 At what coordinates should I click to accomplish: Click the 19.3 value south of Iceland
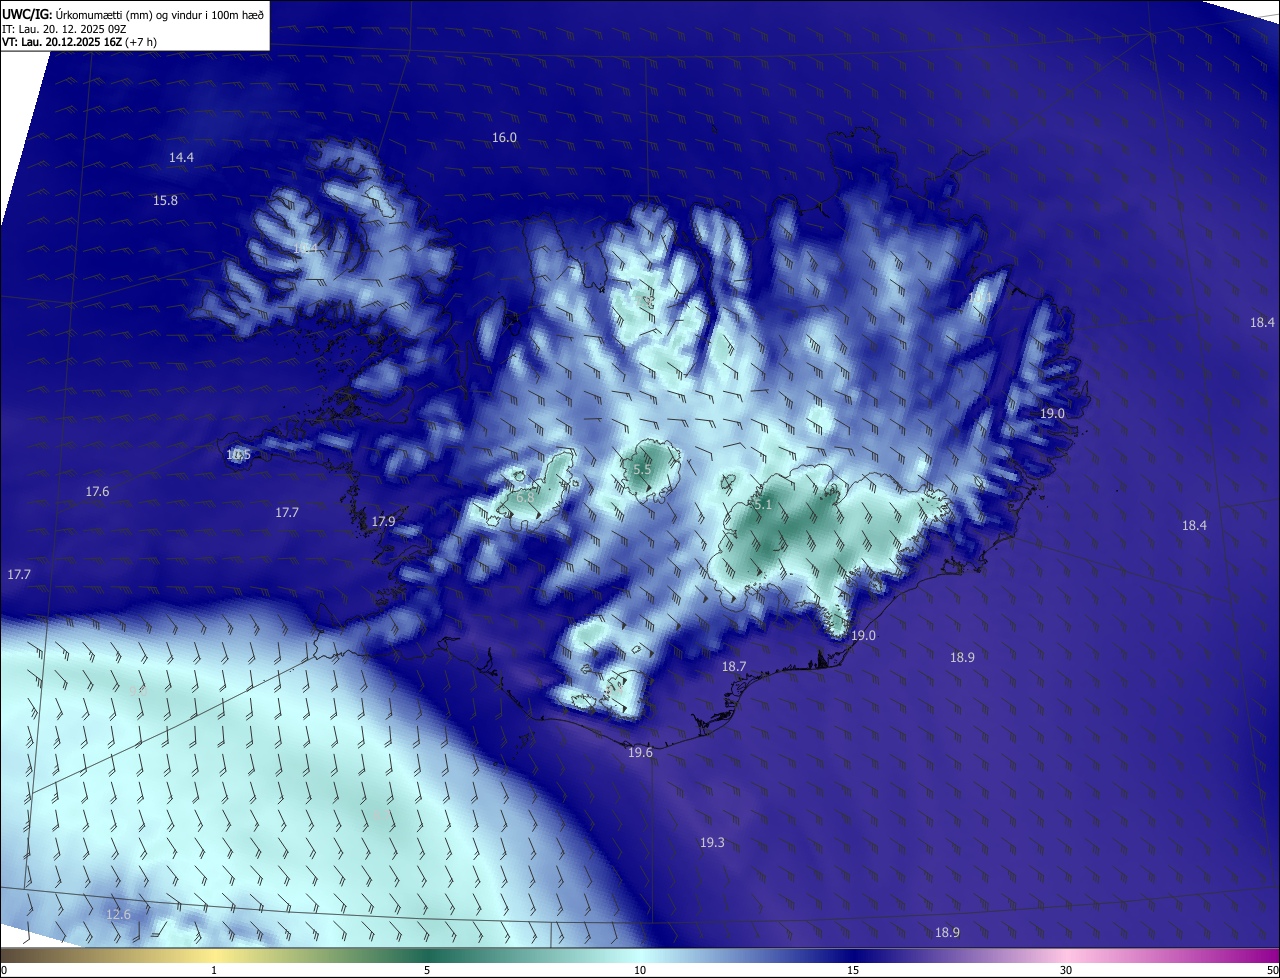(x=712, y=844)
